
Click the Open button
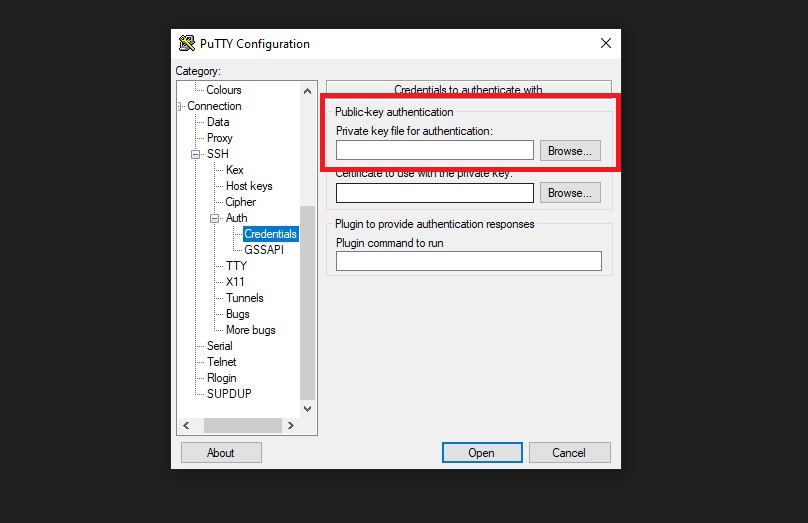coord(481,453)
